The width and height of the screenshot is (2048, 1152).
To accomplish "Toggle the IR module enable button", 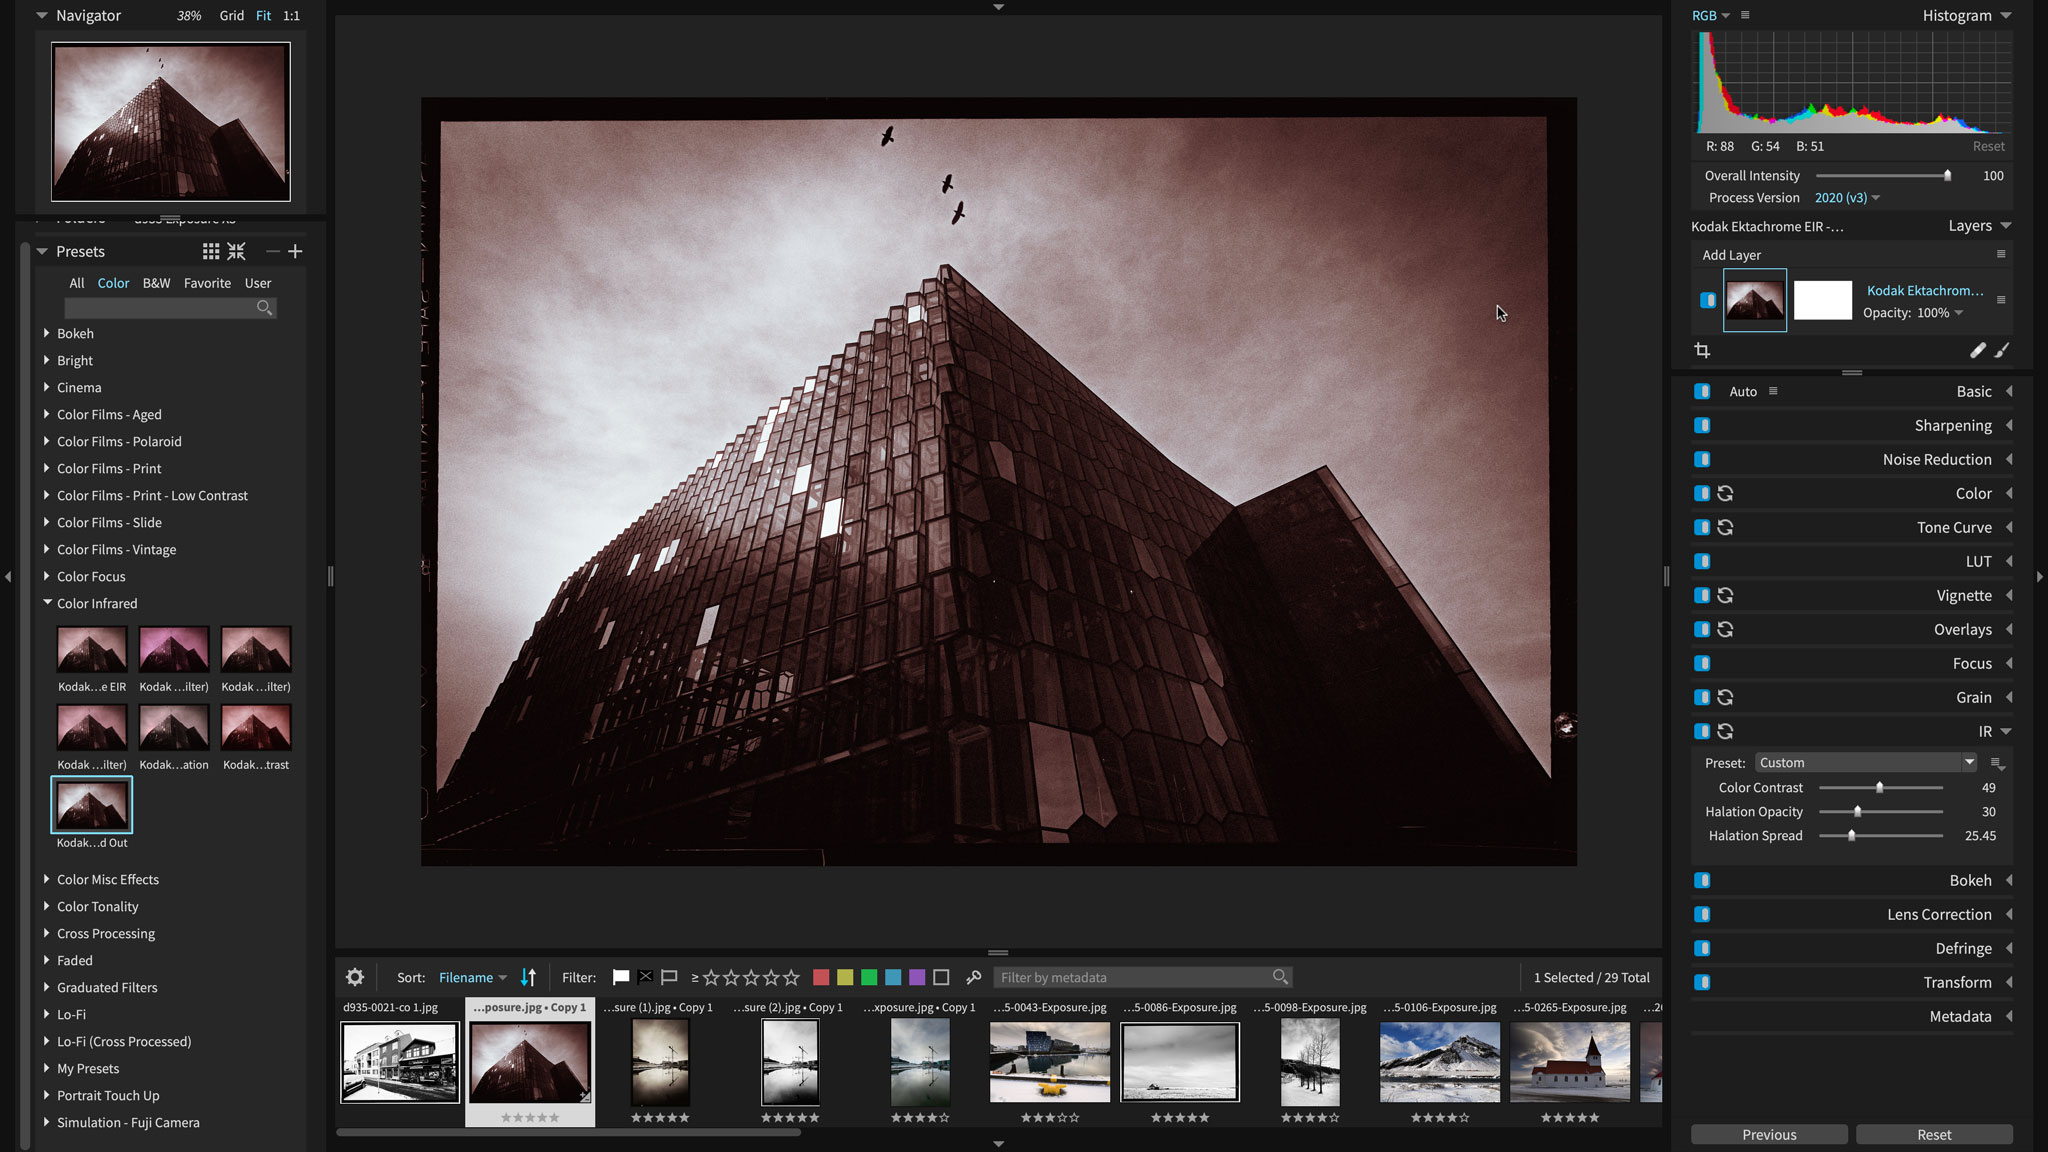I will [1703, 730].
